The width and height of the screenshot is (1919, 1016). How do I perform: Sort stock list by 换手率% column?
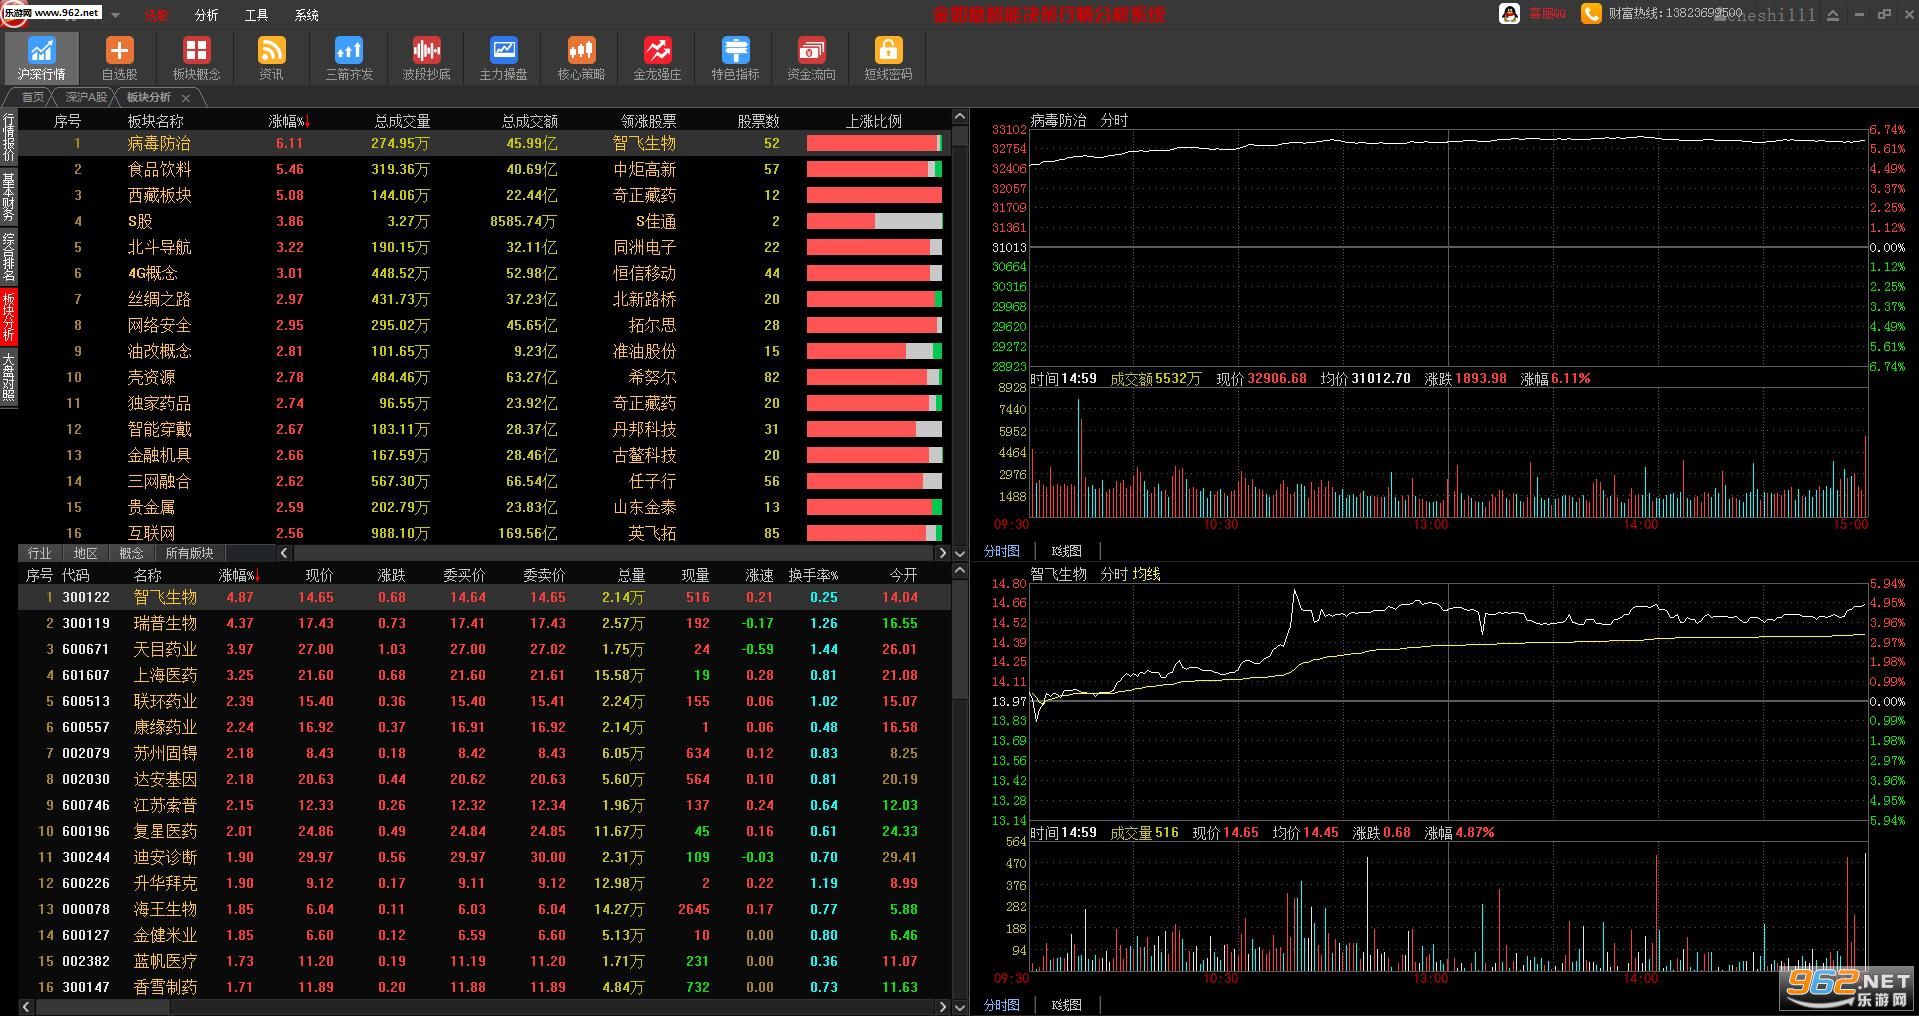pos(813,575)
